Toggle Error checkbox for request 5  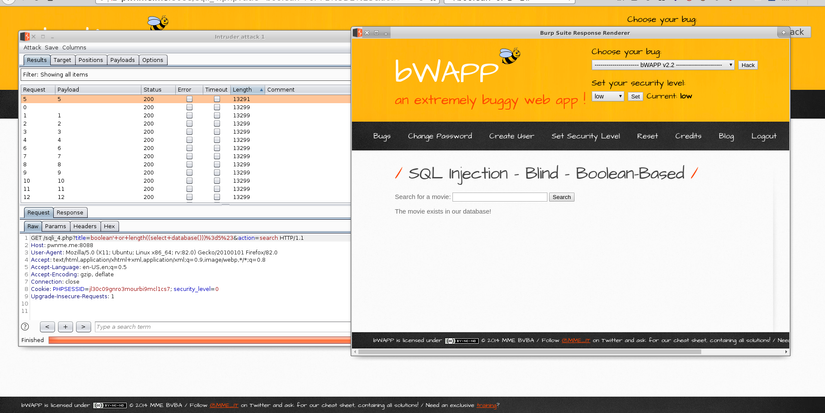(x=189, y=99)
